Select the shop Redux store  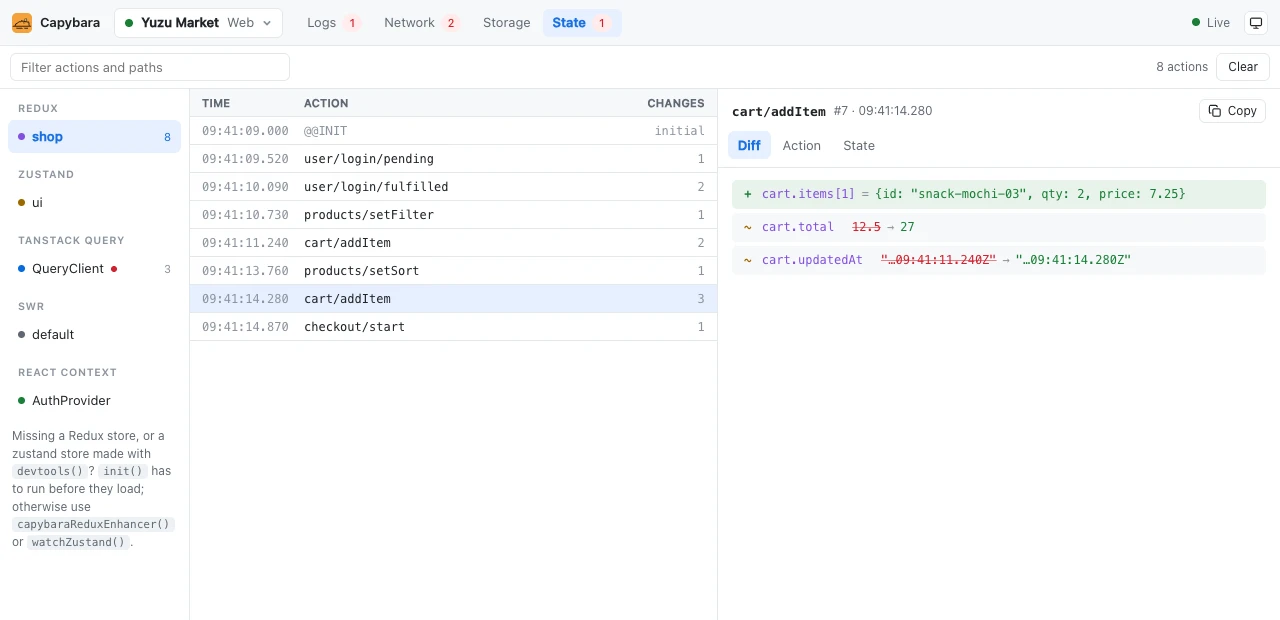tap(94, 137)
